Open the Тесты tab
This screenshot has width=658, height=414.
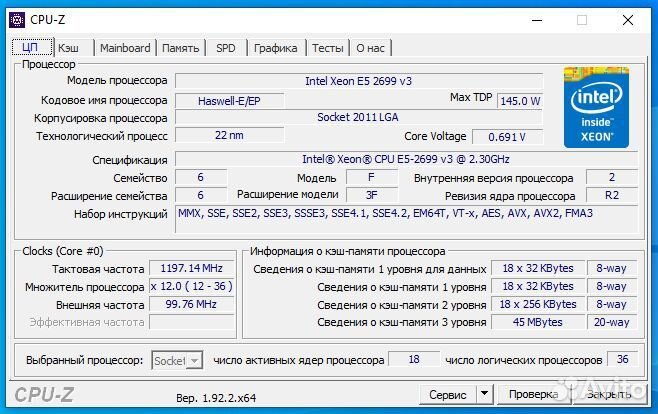(328, 48)
